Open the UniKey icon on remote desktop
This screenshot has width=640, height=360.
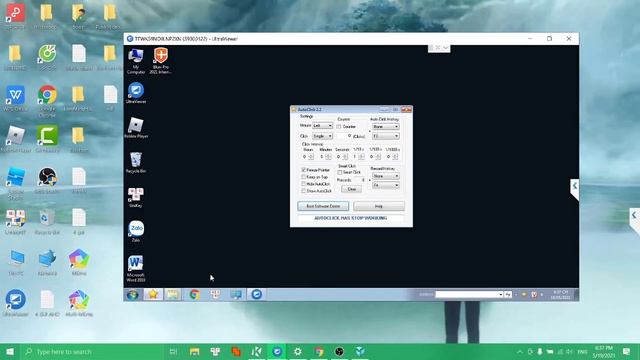(136, 198)
